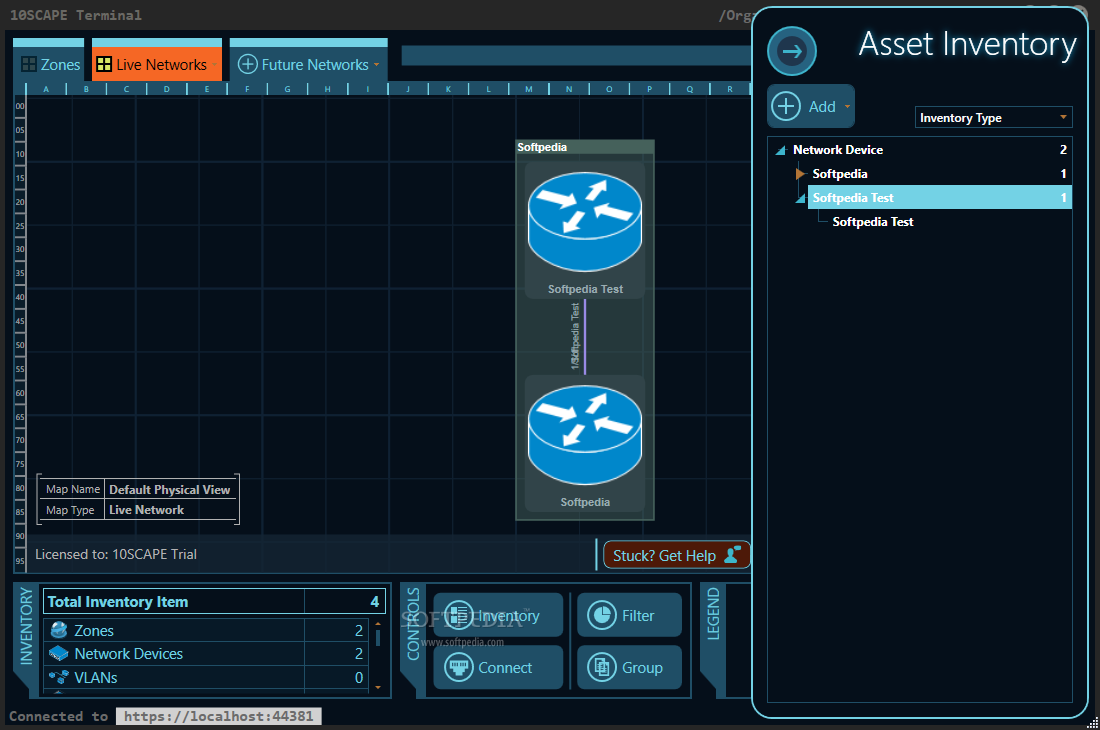Click the LEGEND vertical panel label

tap(713, 614)
